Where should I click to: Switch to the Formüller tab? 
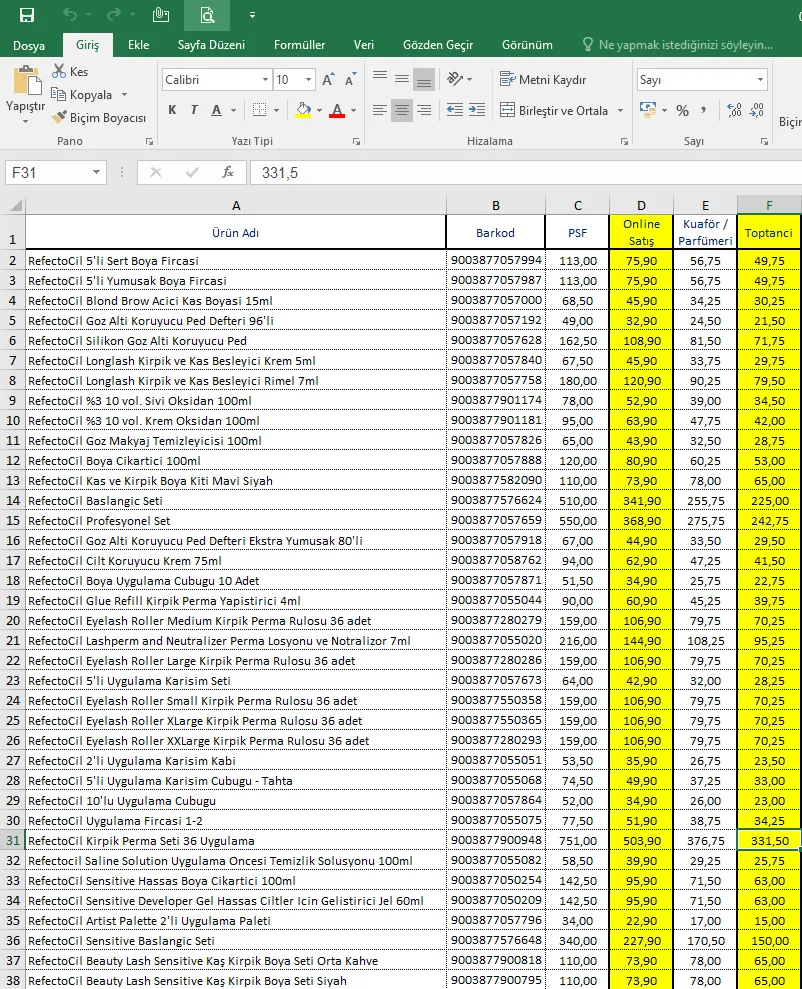(x=299, y=45)
